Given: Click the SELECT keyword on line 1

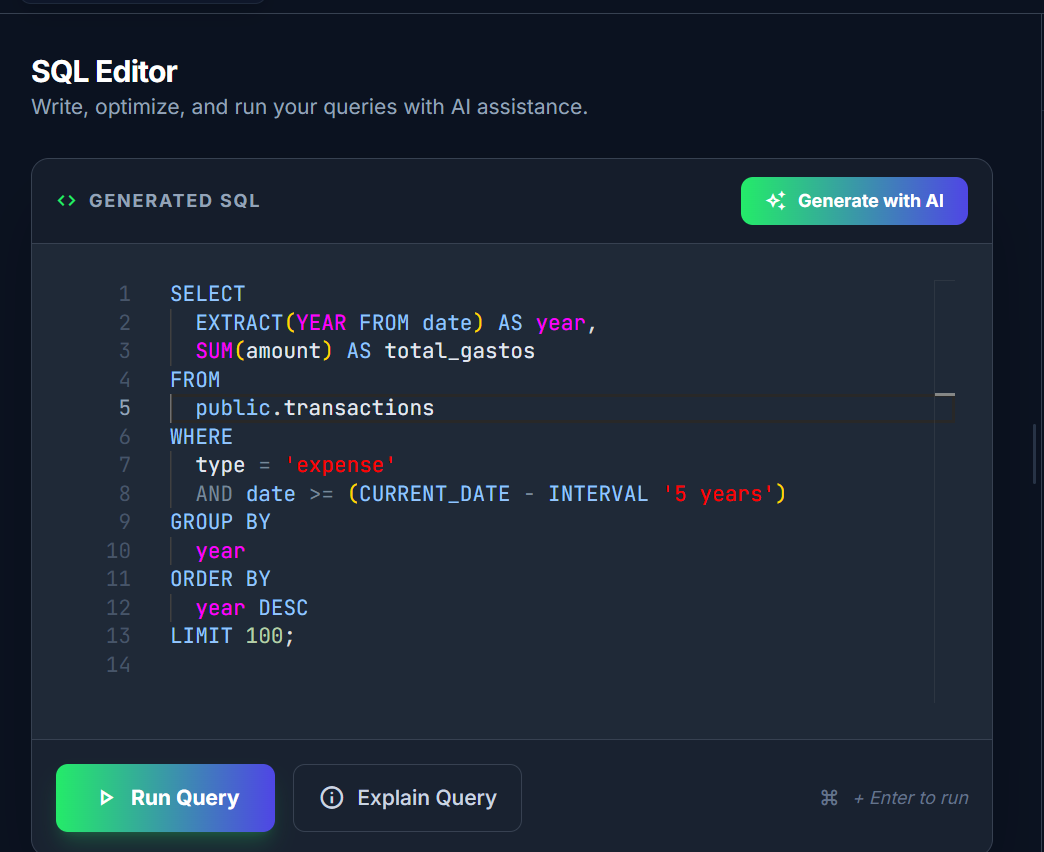Looking at the screenshot, I should (x=207, y=294).
